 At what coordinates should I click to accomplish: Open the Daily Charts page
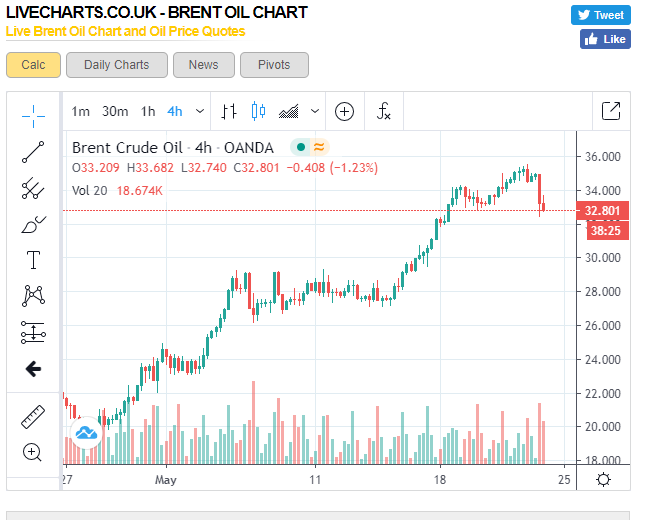[117, 65]
